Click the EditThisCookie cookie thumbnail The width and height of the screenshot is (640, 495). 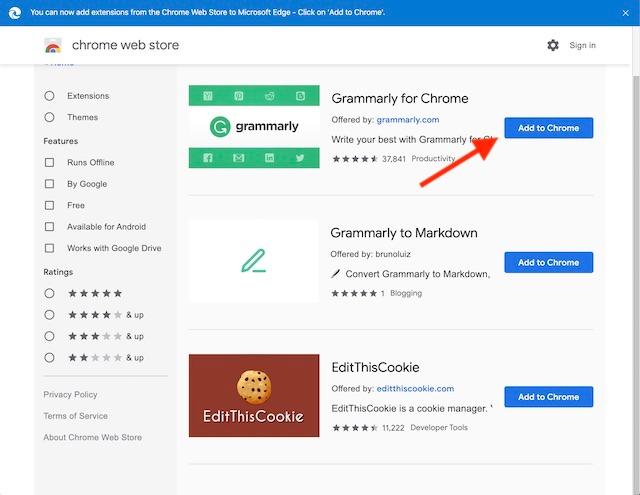(x=254, y=395)
